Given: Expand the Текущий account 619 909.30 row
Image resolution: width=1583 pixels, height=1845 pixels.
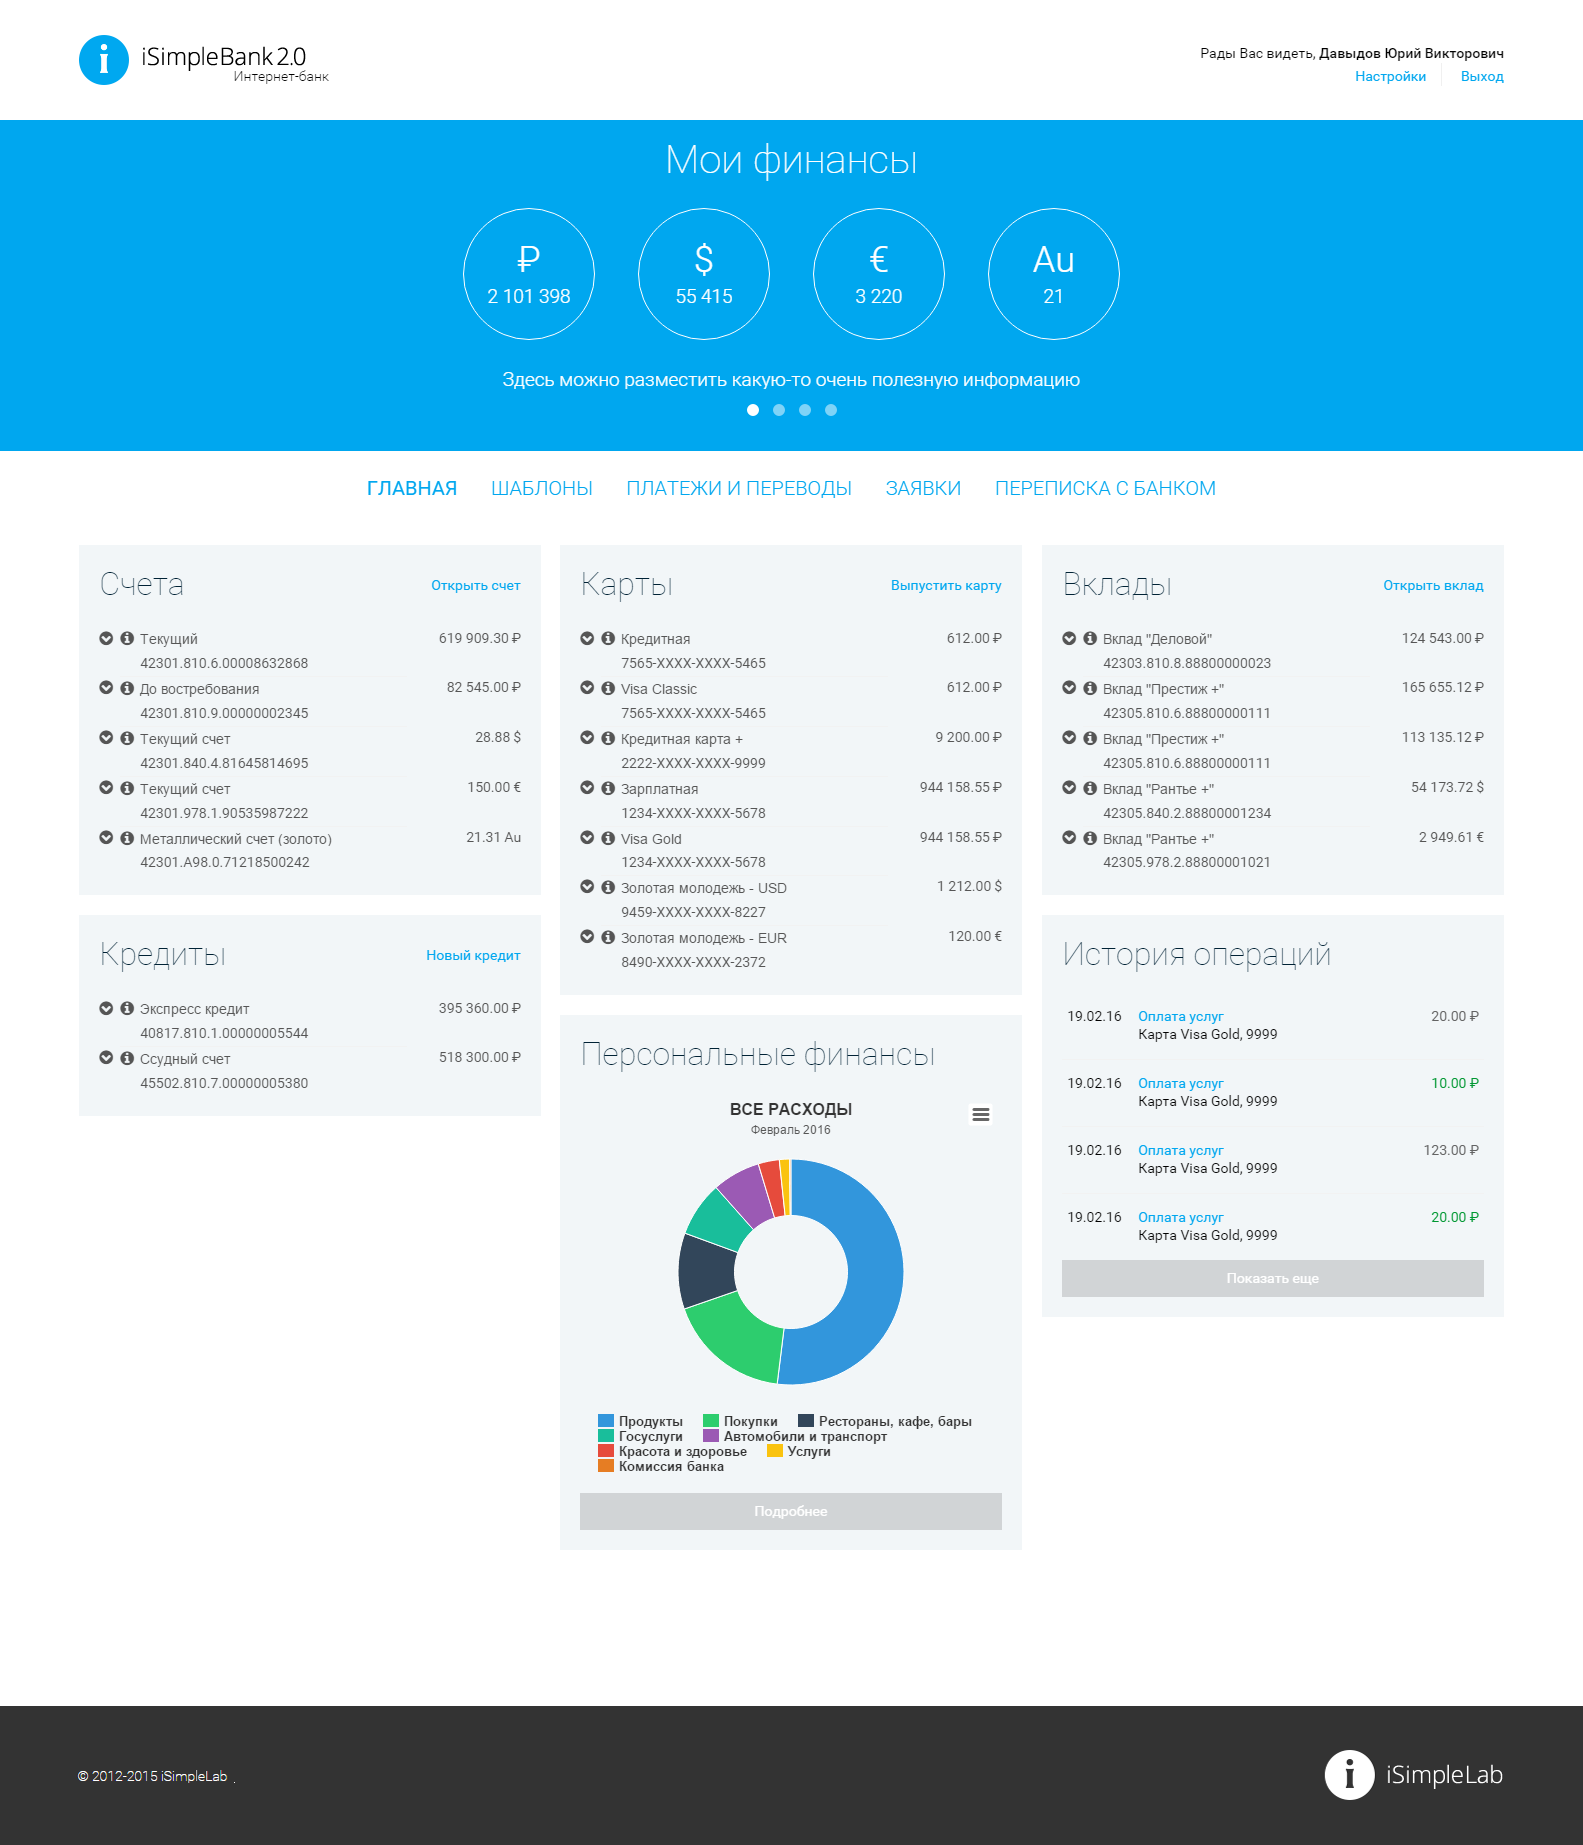Looking at the screenshot, I should 106,638.
